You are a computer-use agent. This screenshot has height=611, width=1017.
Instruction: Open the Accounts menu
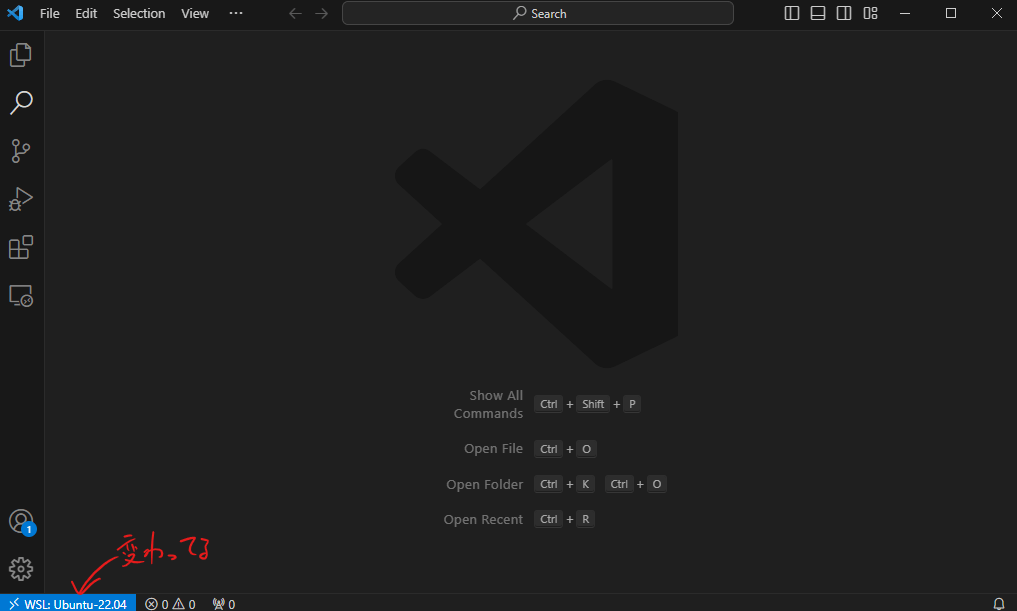pos(21,521)
